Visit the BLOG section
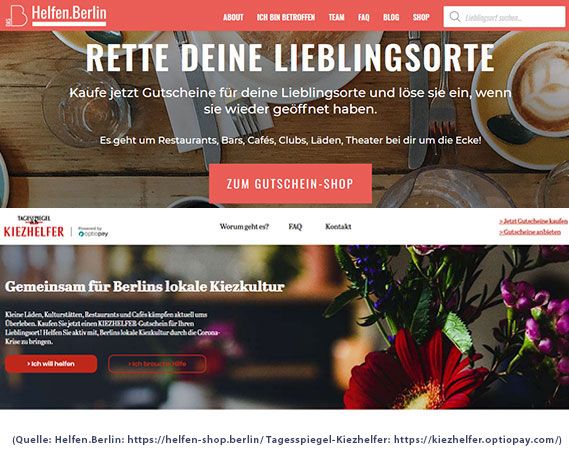 [x=391, y=17]
